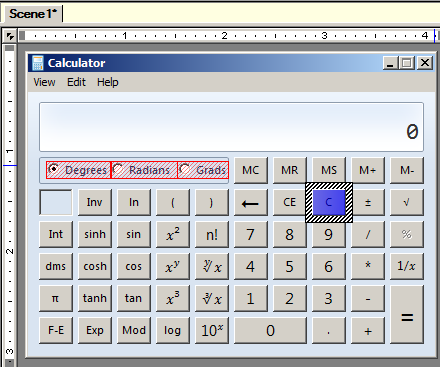Click the x squared button
Image resolution: width=440 pixels, height=367 pixels.
tap(173, 234)
